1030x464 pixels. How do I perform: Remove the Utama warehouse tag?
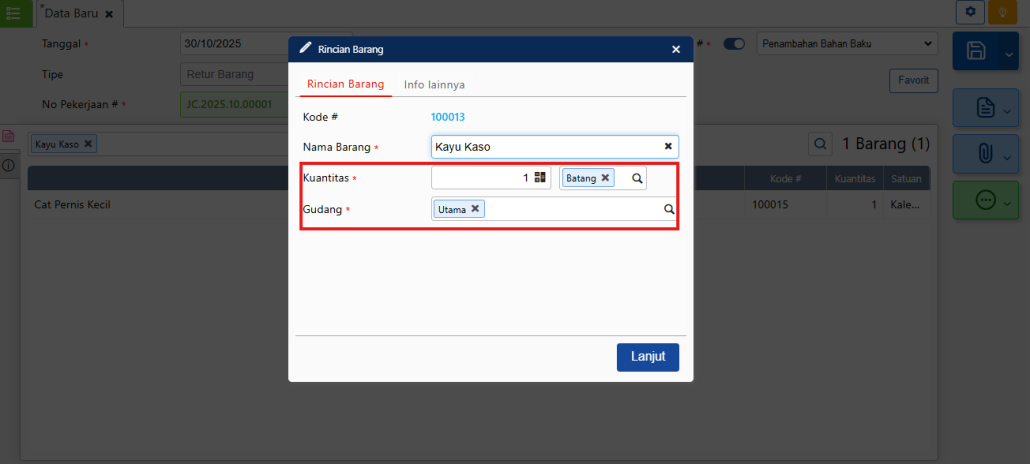pyautogui.click(x=475, y=209)
